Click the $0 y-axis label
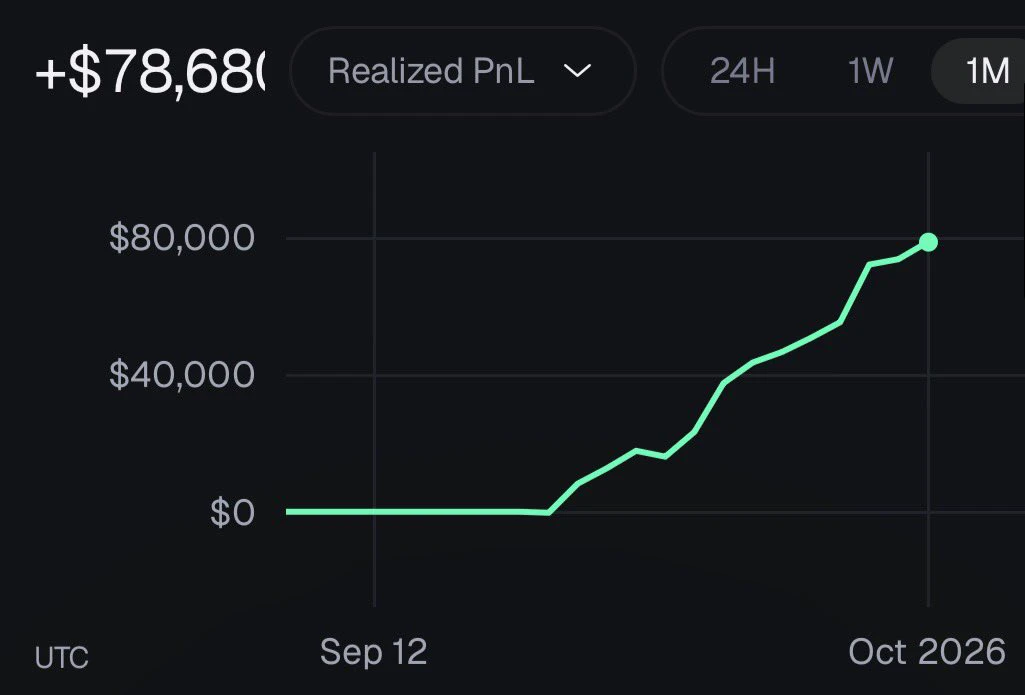 232,513
